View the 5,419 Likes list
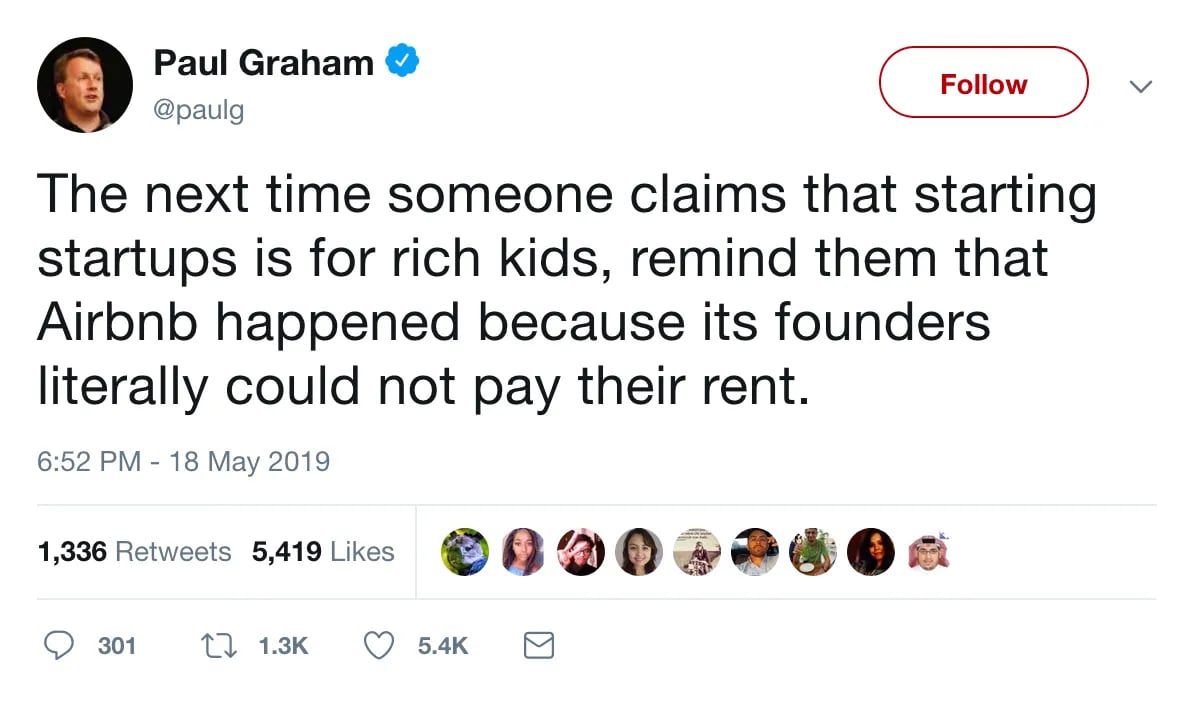The height and width of the screenshot is (702, 1204). (323, 551)
